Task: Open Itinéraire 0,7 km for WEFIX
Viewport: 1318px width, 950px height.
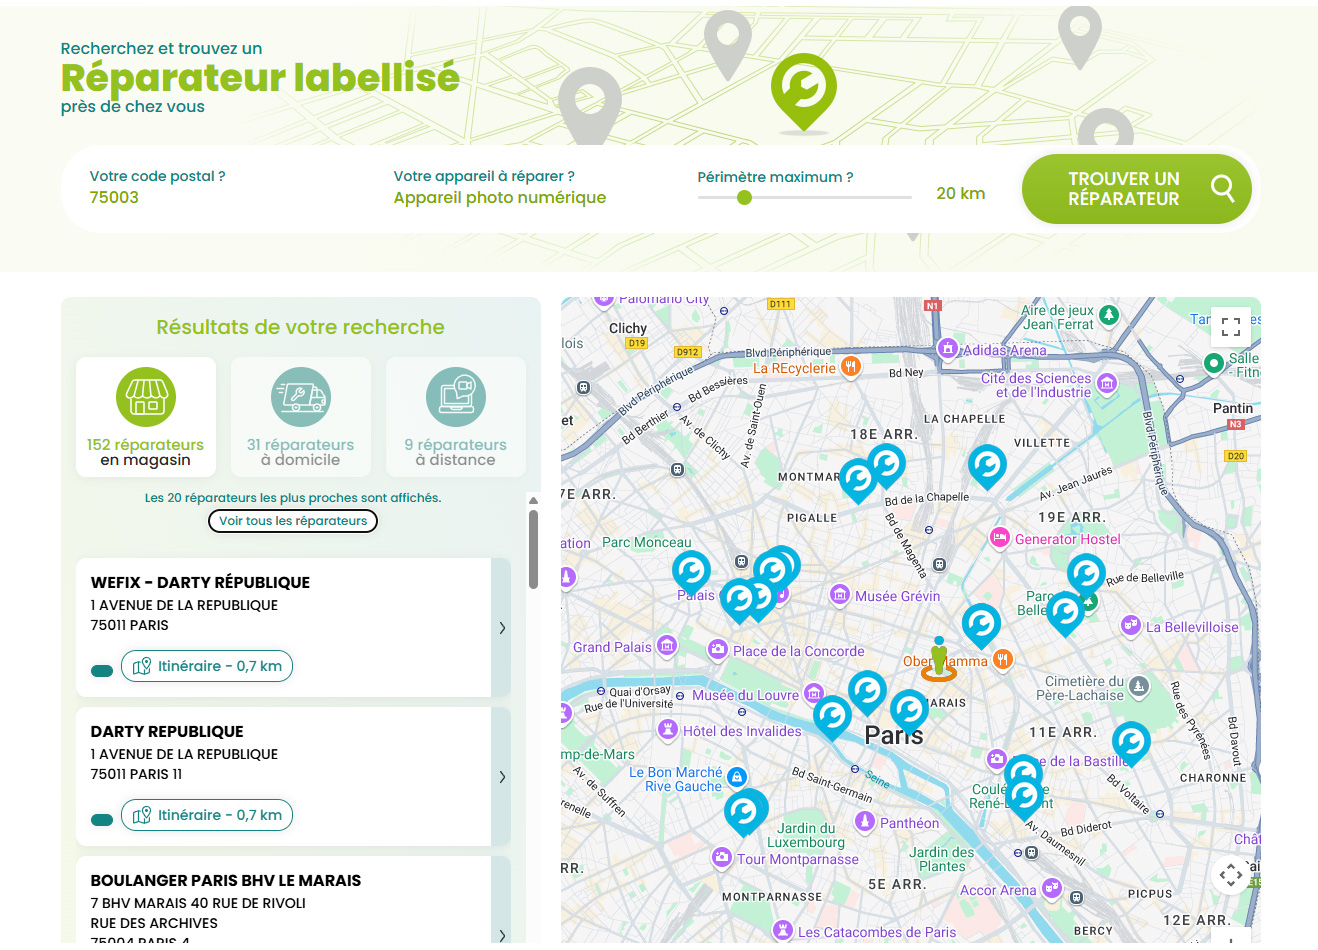Action: pyautogui.click(x=207, y=666)
